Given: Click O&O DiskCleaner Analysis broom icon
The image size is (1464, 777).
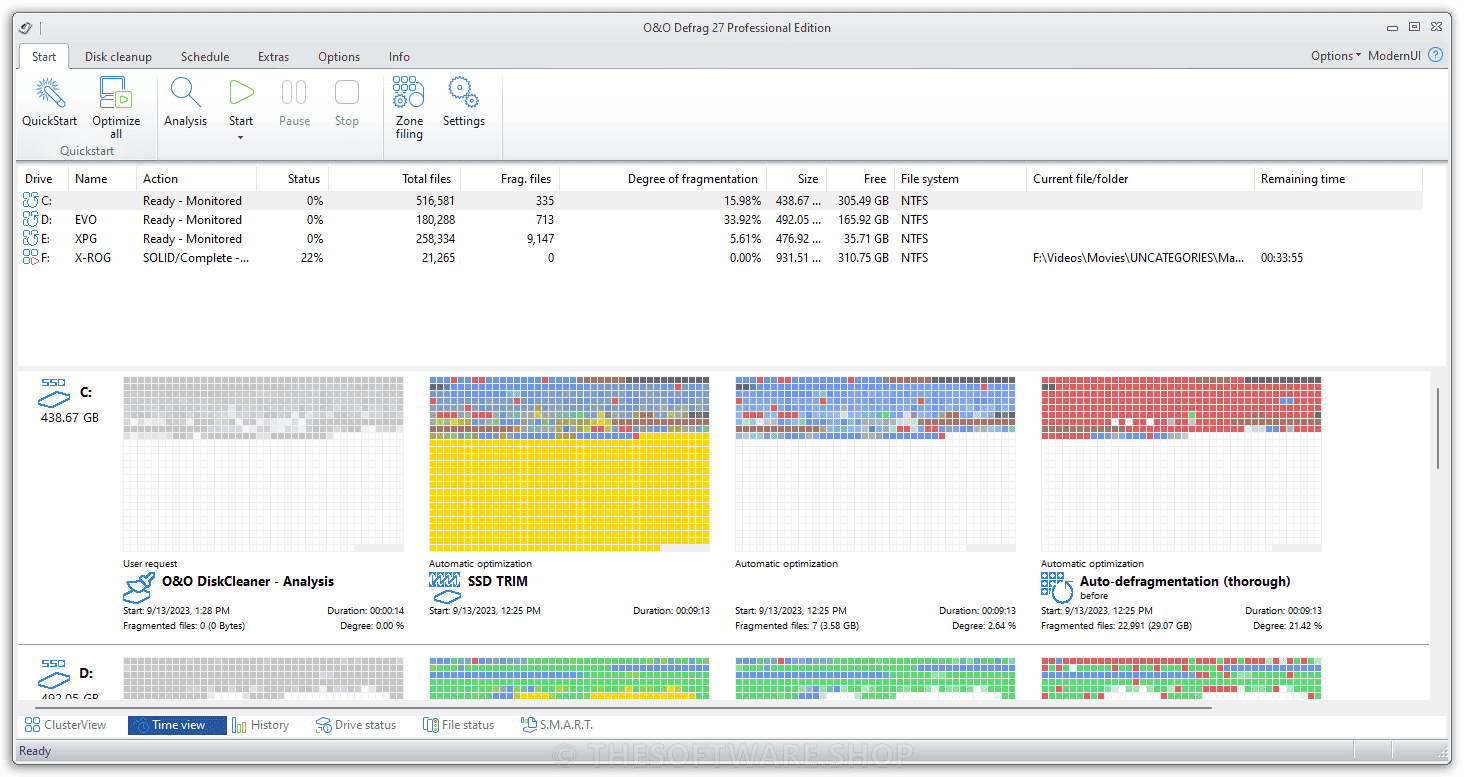Looking at the screenshot, I should [139, 587].
